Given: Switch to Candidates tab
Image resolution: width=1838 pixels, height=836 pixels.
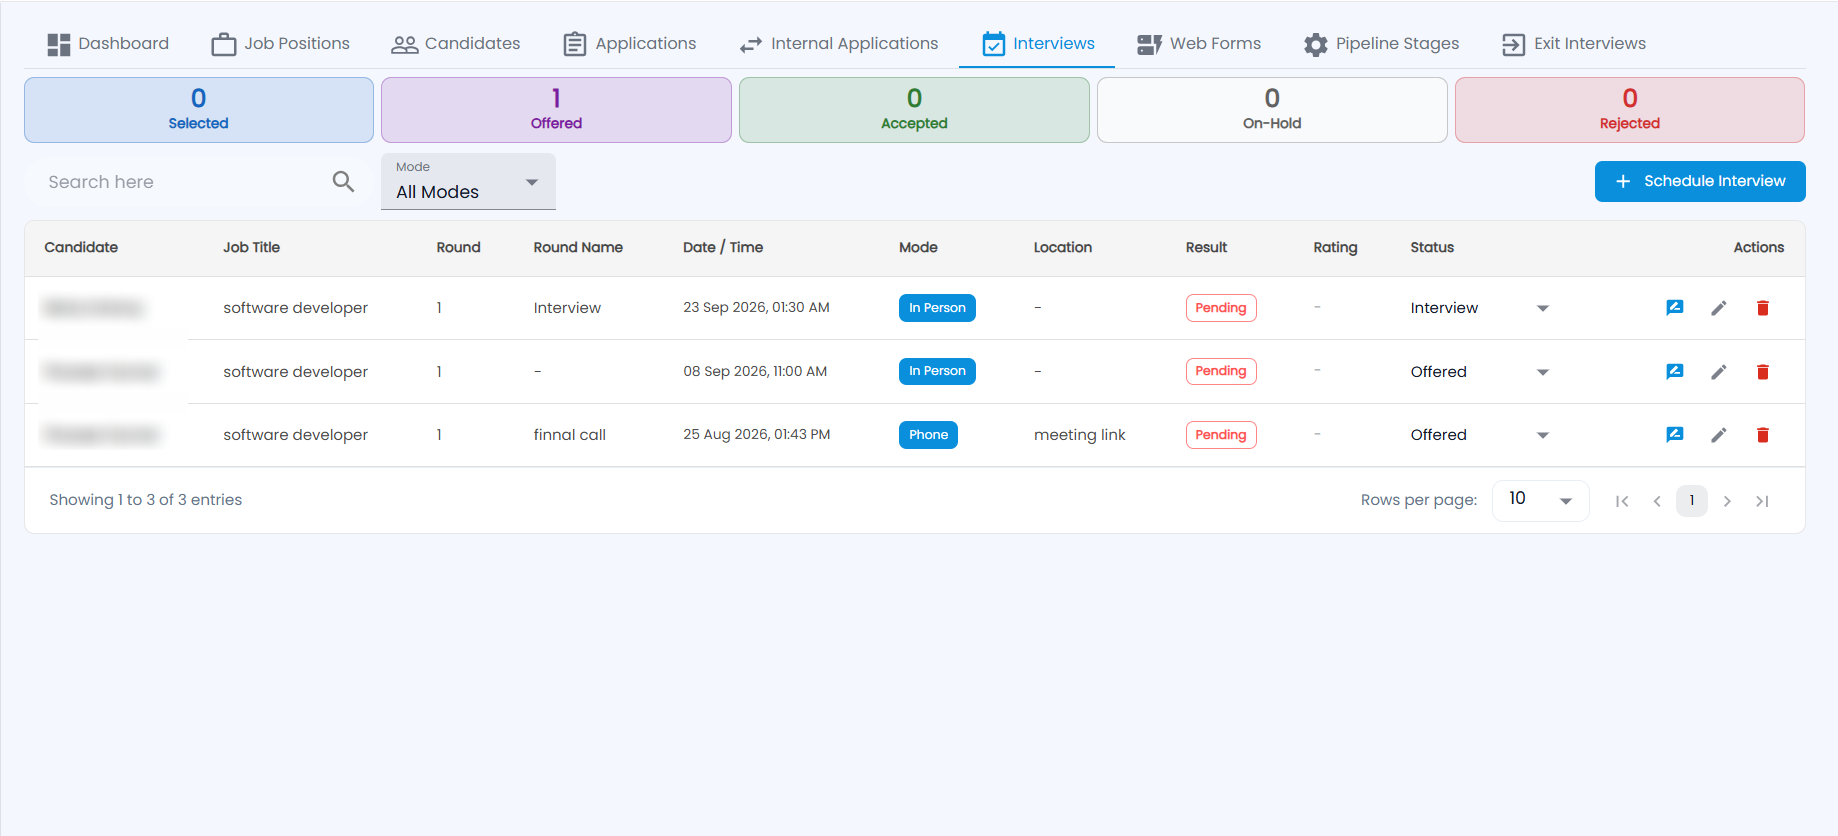Looking at the screenshot, I should point(456,44).
